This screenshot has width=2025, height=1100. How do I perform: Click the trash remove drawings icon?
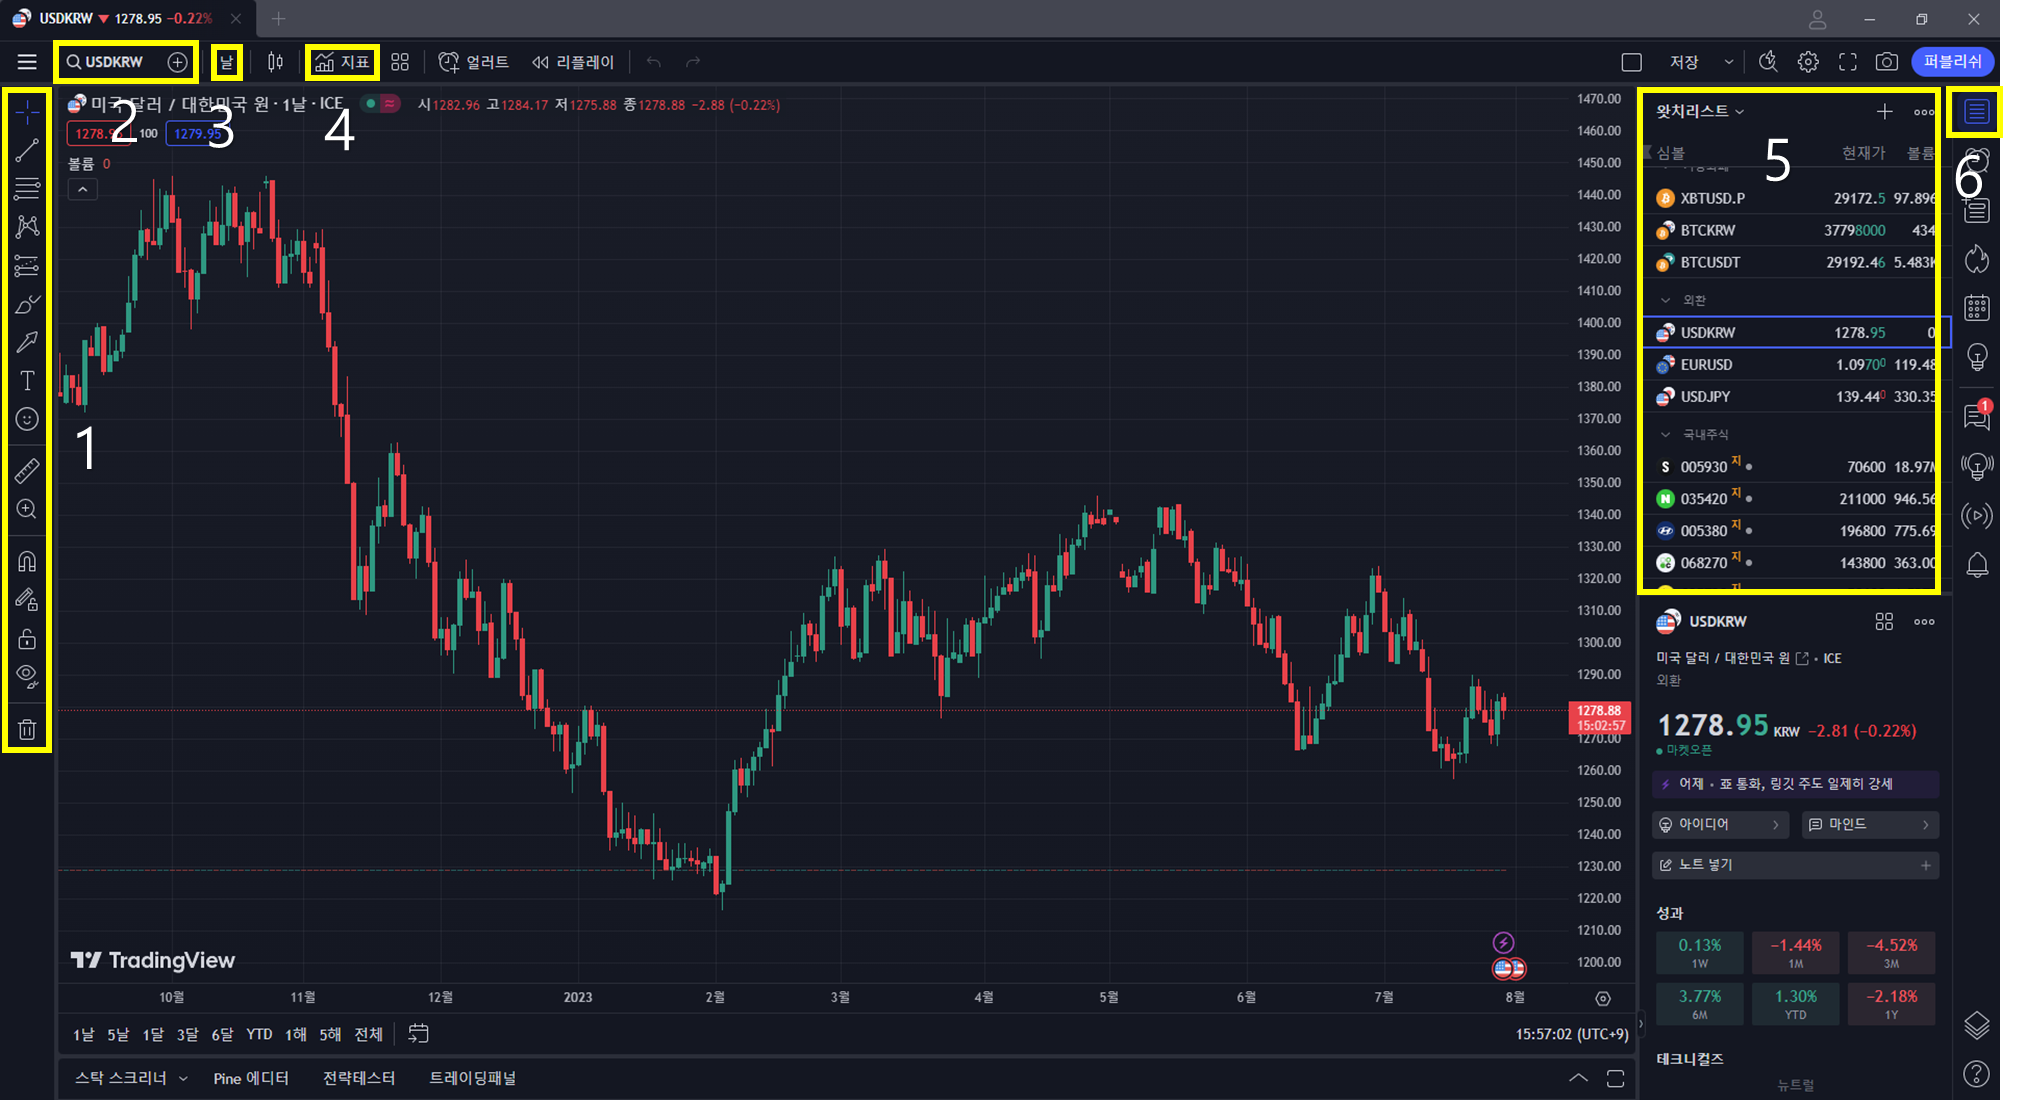point(27,729)
